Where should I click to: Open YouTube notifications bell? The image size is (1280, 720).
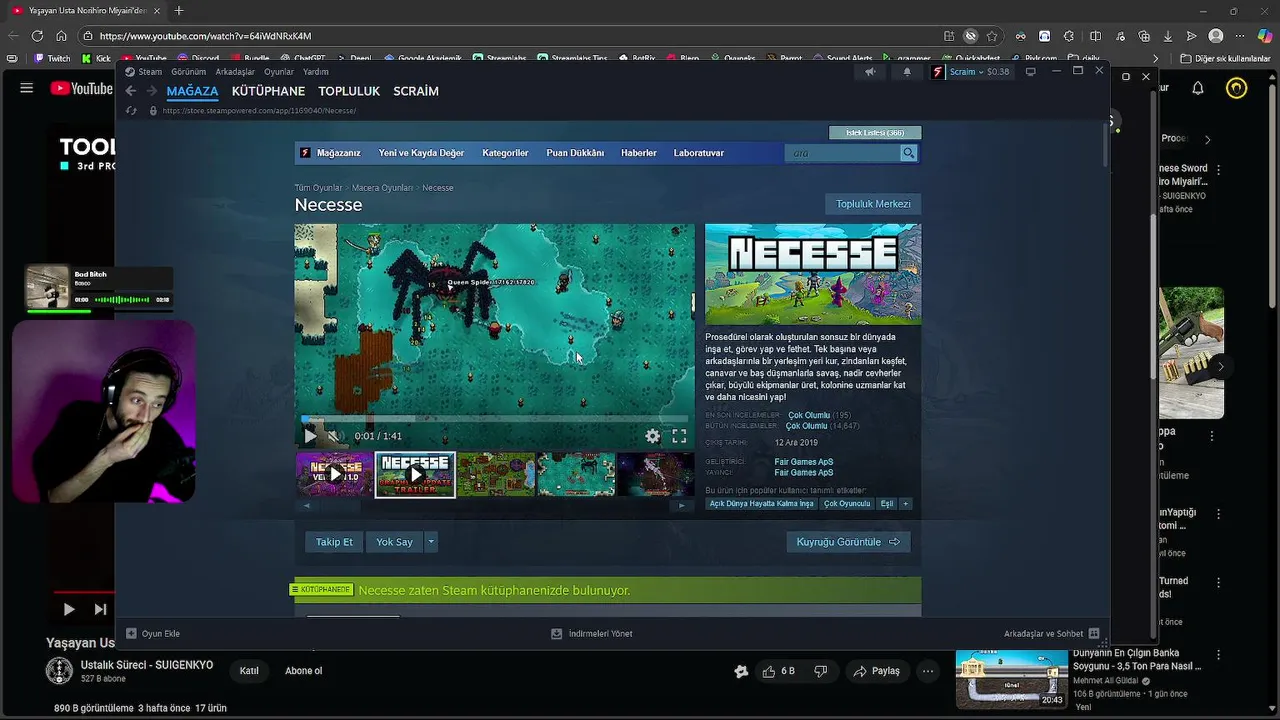1198,88
